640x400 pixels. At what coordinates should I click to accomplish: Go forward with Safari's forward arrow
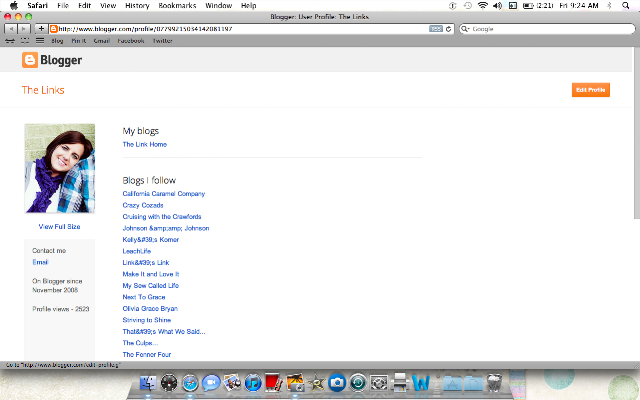24,29
